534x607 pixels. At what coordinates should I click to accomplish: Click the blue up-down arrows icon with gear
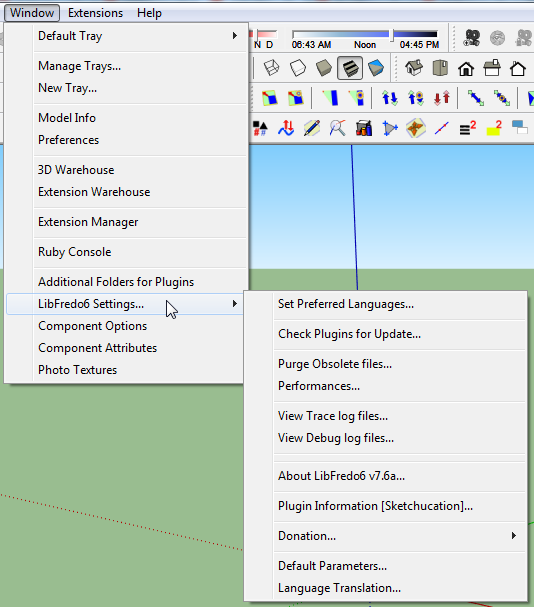pos(416,98)
